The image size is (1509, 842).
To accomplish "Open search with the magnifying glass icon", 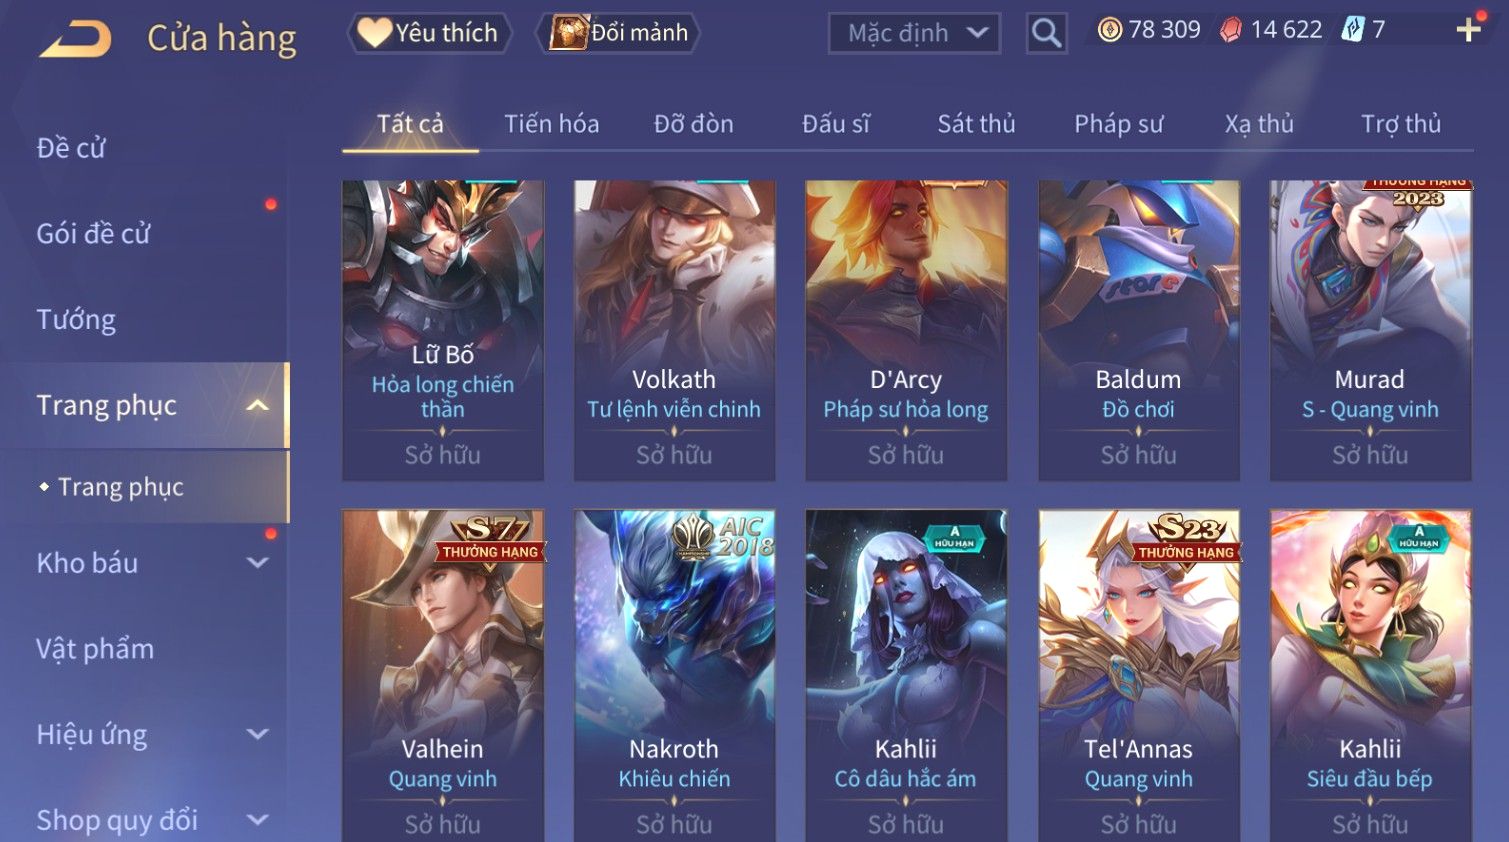I will pyautogui.click(x=1046, y=33).
